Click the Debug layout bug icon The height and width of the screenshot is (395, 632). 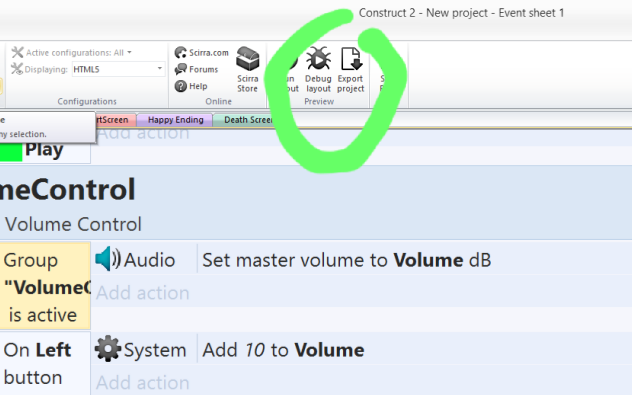point(318,58)
